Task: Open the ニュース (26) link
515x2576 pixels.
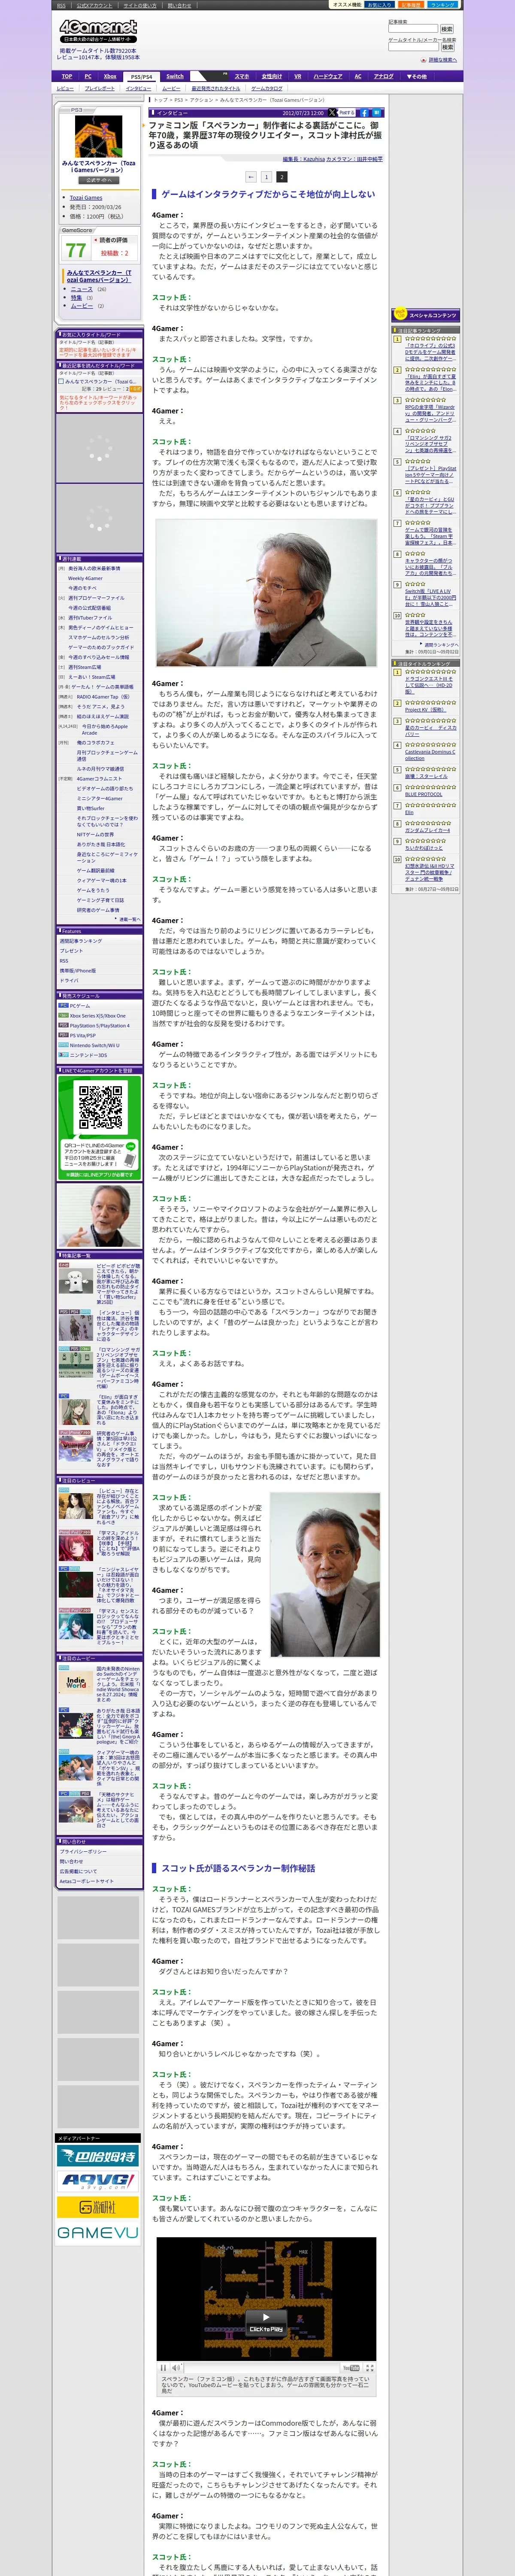Action: click(x=81, y=289)
